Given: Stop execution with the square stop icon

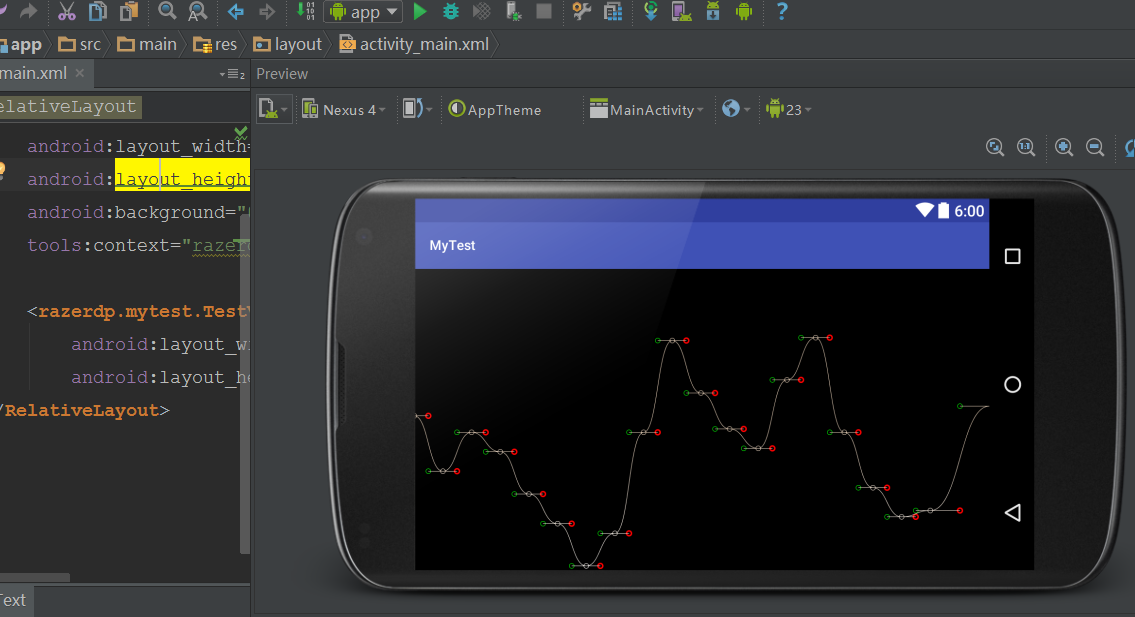Looking at the screenshot, I should click(544, 11).
